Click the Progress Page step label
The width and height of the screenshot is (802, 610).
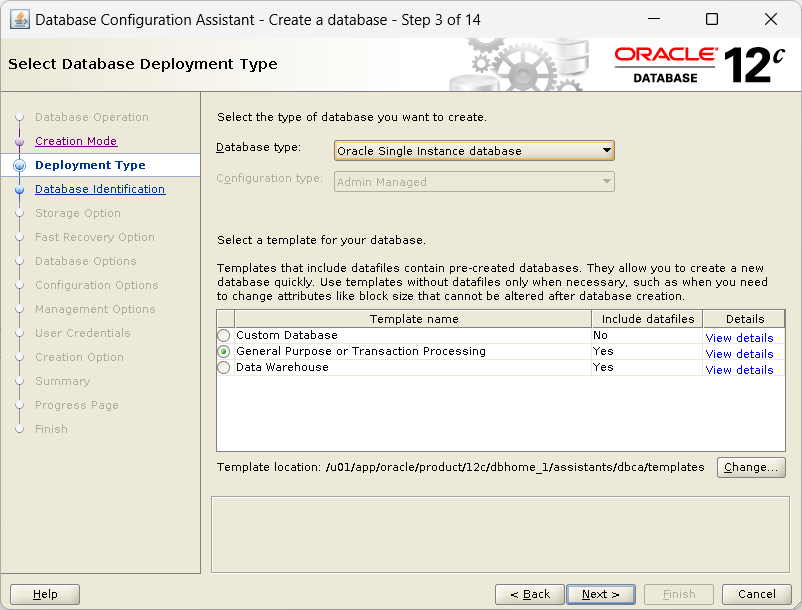click(77, 405)
